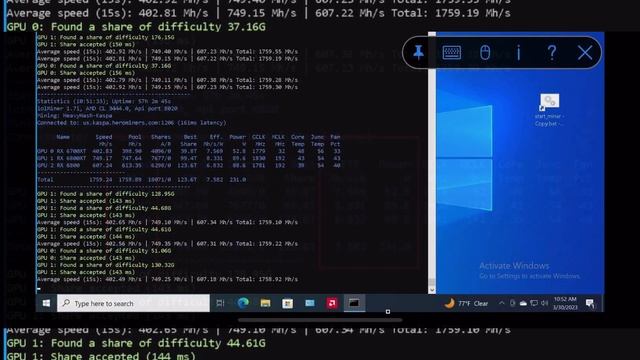Open File Explorer from the taskbar
Image resolution: width=640 pixels, height=360 pixels.
pyautogui.click(x=265, y=303)
